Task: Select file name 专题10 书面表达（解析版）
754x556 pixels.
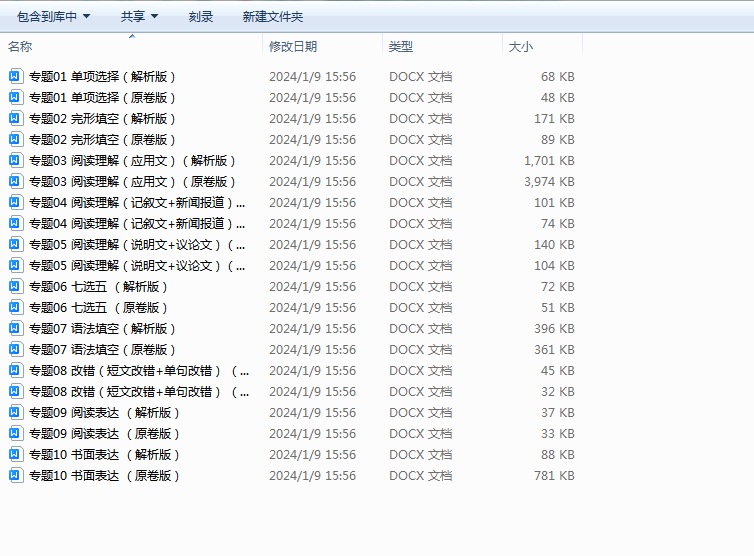Action: (105, 455)
